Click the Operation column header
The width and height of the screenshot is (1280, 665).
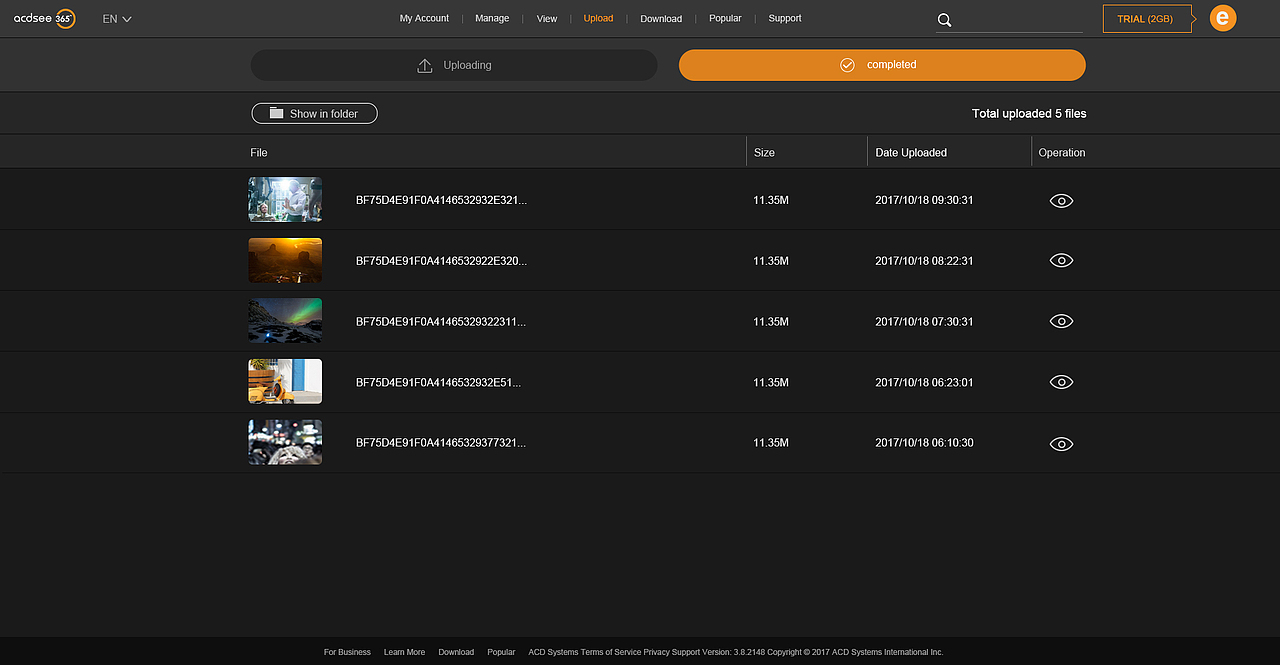(x=1062, y=153)
